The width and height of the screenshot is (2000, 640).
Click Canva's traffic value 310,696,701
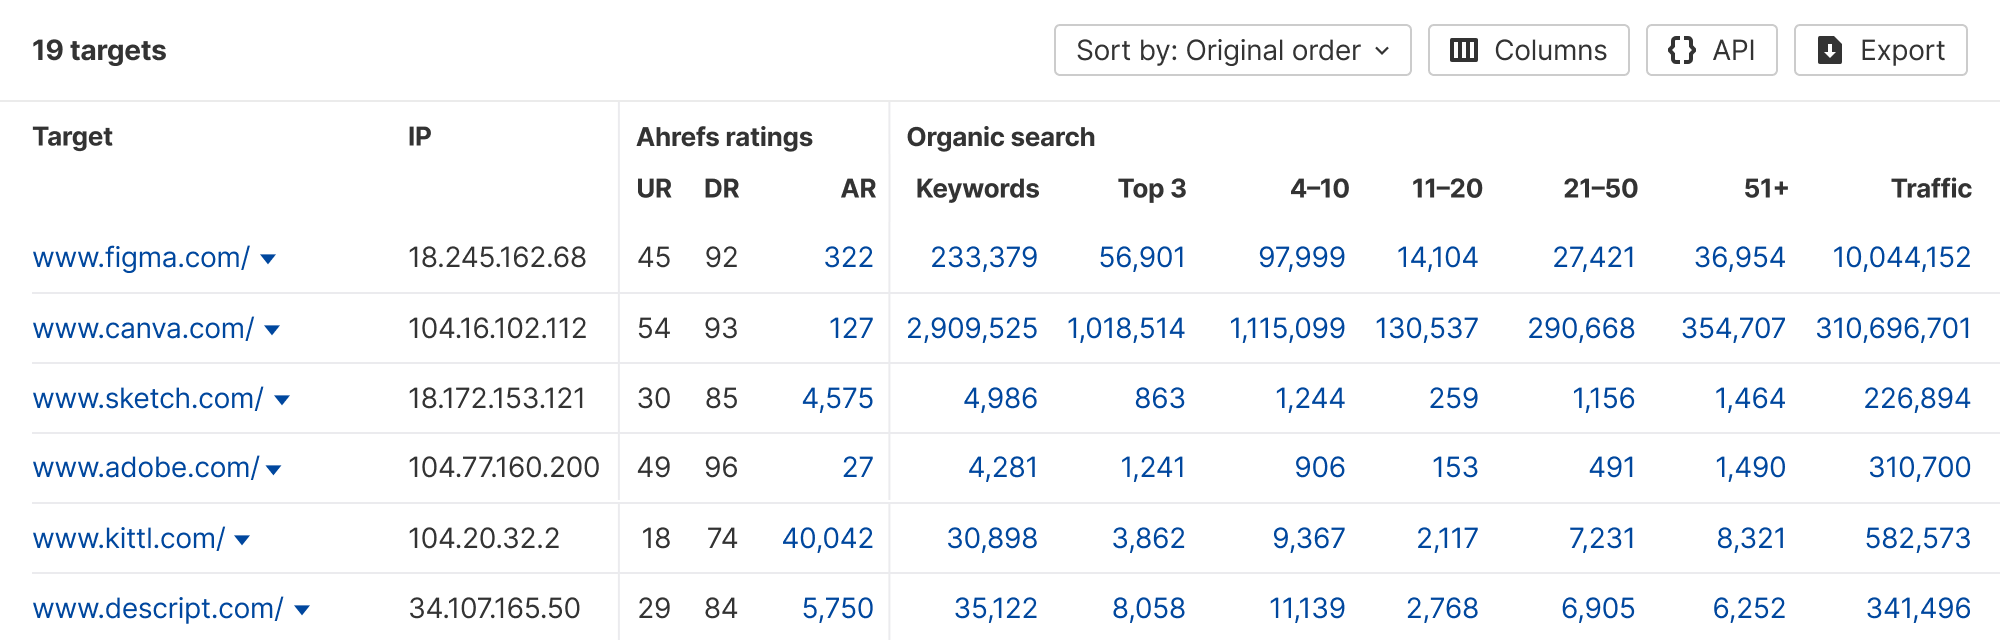[x=1894, y=328]
